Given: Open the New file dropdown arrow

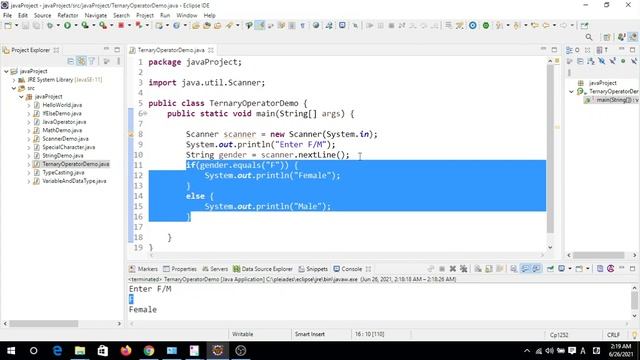Looking at the screenshot, I should click(16, 25).
